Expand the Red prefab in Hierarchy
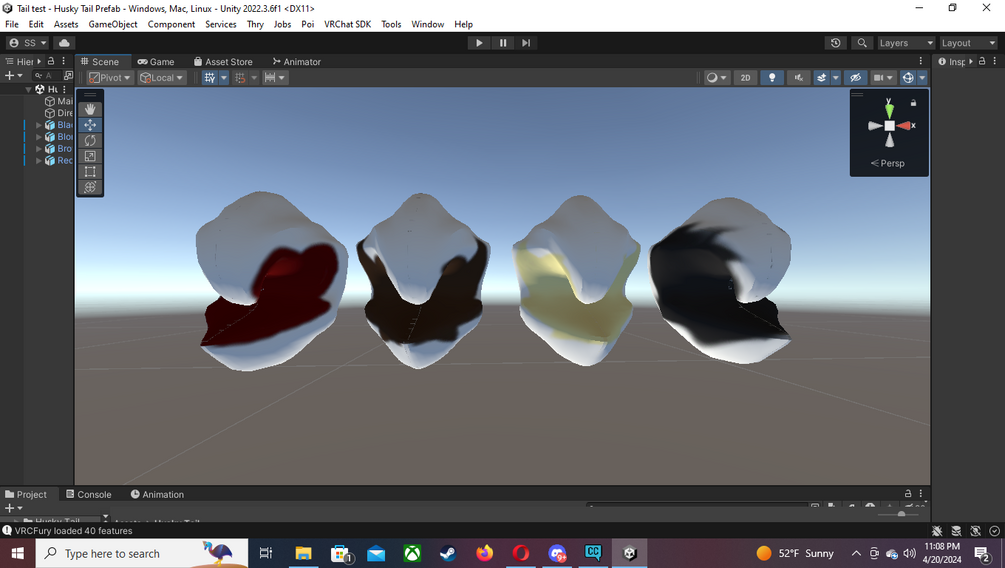Viewport: 1005px width, 568px height. click(x=38, y=160)
